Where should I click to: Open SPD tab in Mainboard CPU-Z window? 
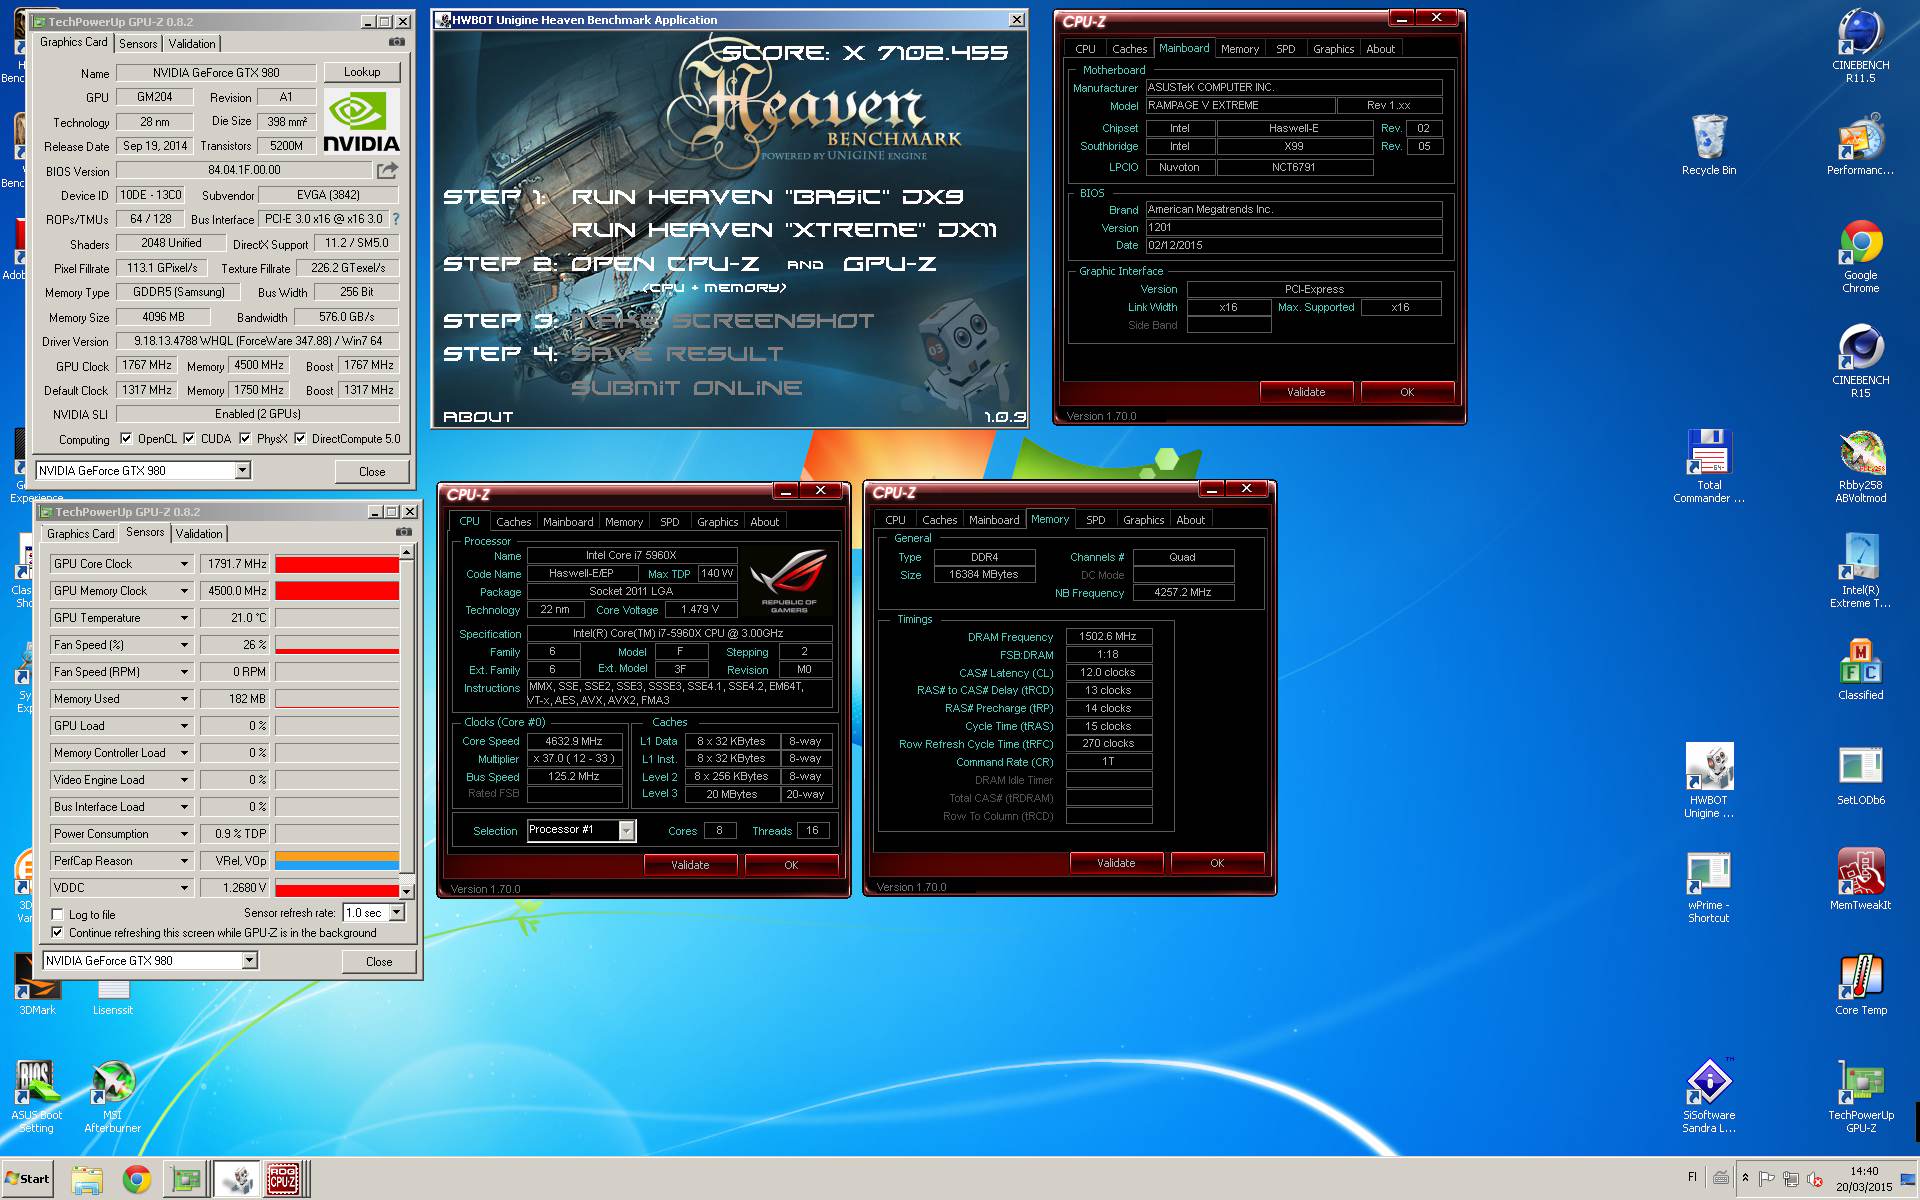point(1286,48)
